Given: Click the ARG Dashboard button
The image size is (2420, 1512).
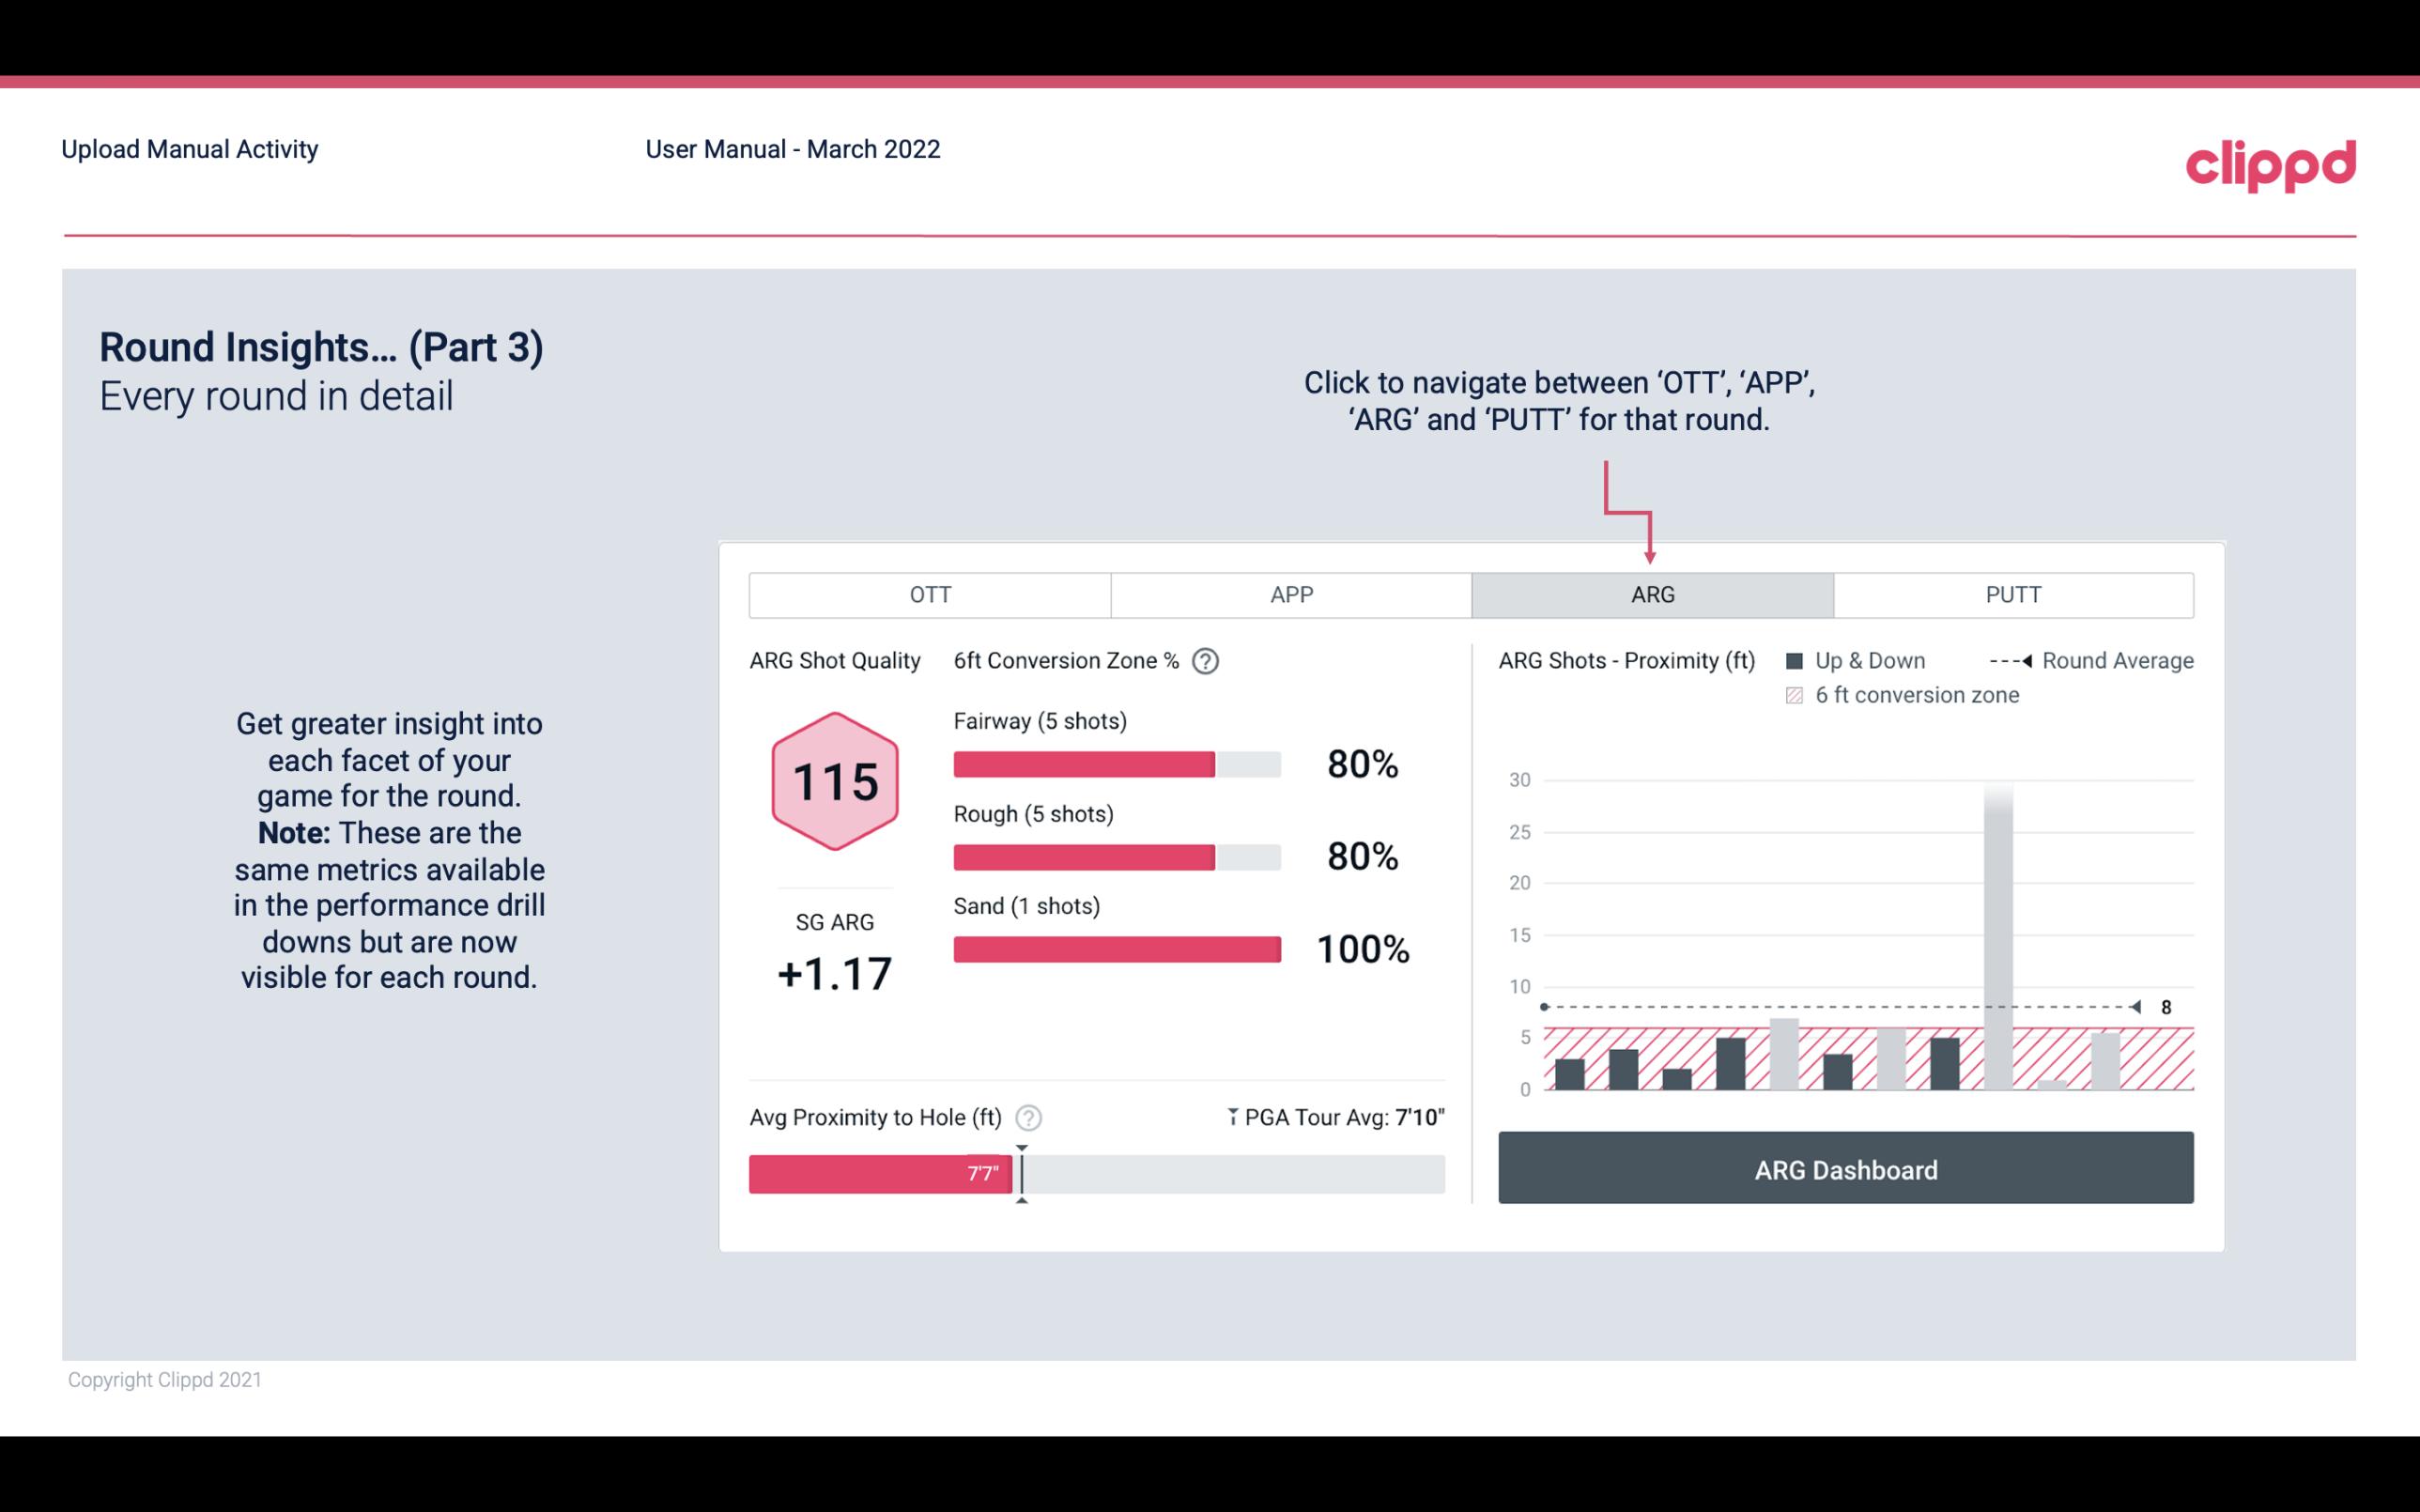Looking at the screenshot, I should pyautogui.click(x=1843, y=1169).
